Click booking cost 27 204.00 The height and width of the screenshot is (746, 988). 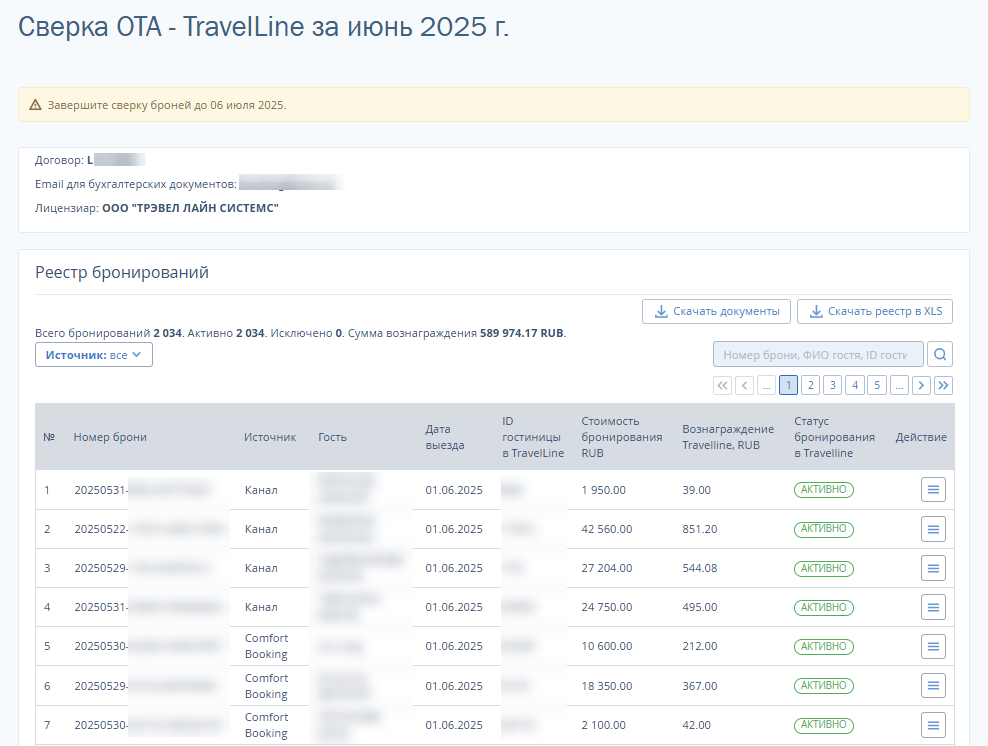tap(607, 568)
